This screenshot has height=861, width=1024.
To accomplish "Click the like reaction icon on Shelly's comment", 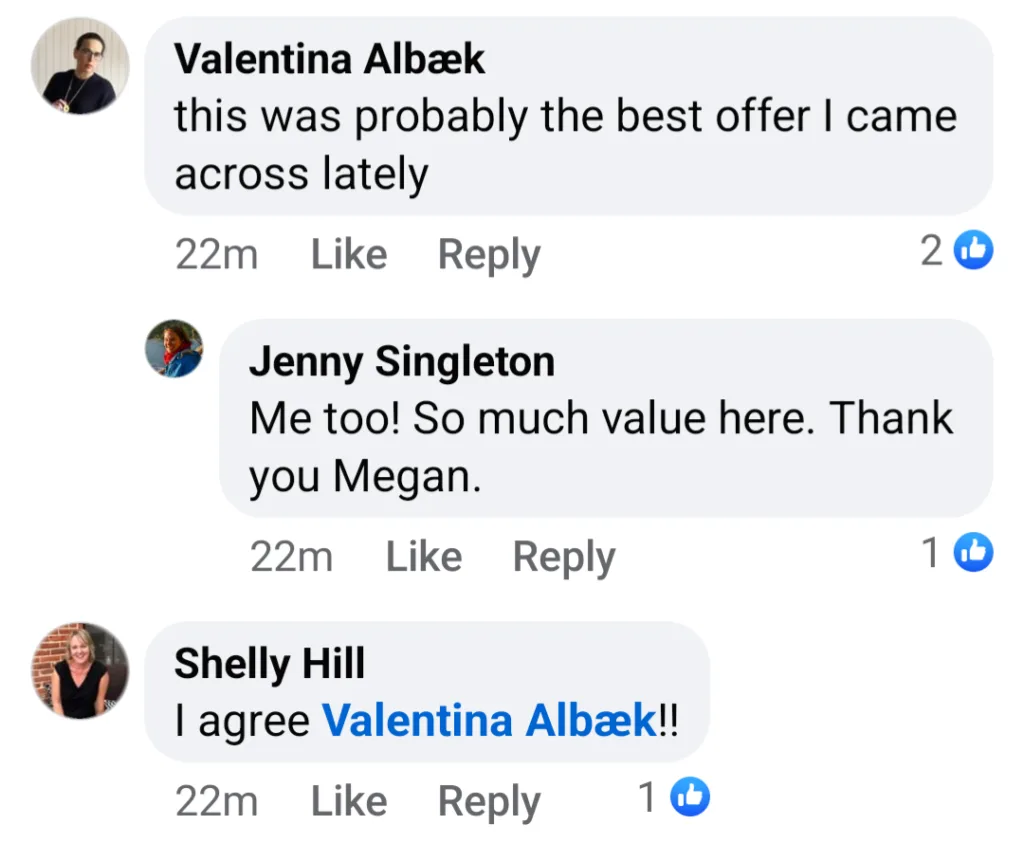I will 690,797.
